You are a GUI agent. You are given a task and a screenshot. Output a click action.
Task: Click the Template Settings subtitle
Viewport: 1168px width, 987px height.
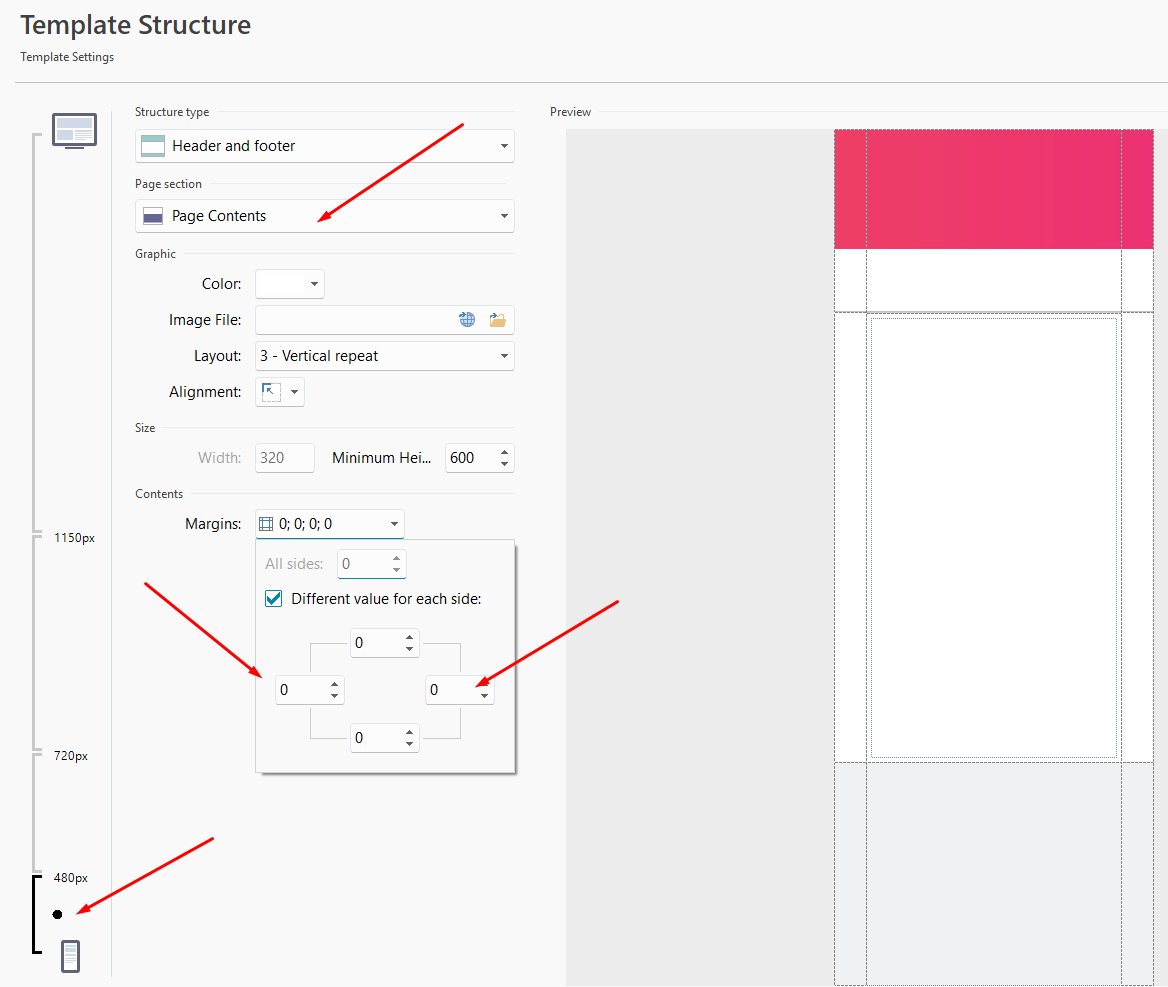[x=67, y=57]
